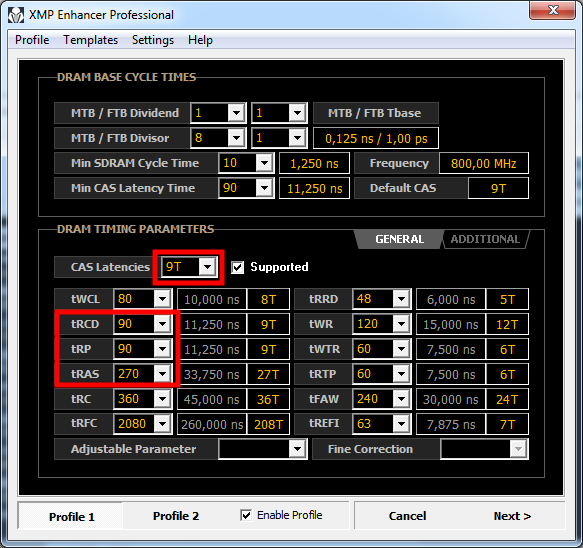Open the Profile menu
Image resolution: width=583 pixels, height=548 pixels.
tap(32, 40)
